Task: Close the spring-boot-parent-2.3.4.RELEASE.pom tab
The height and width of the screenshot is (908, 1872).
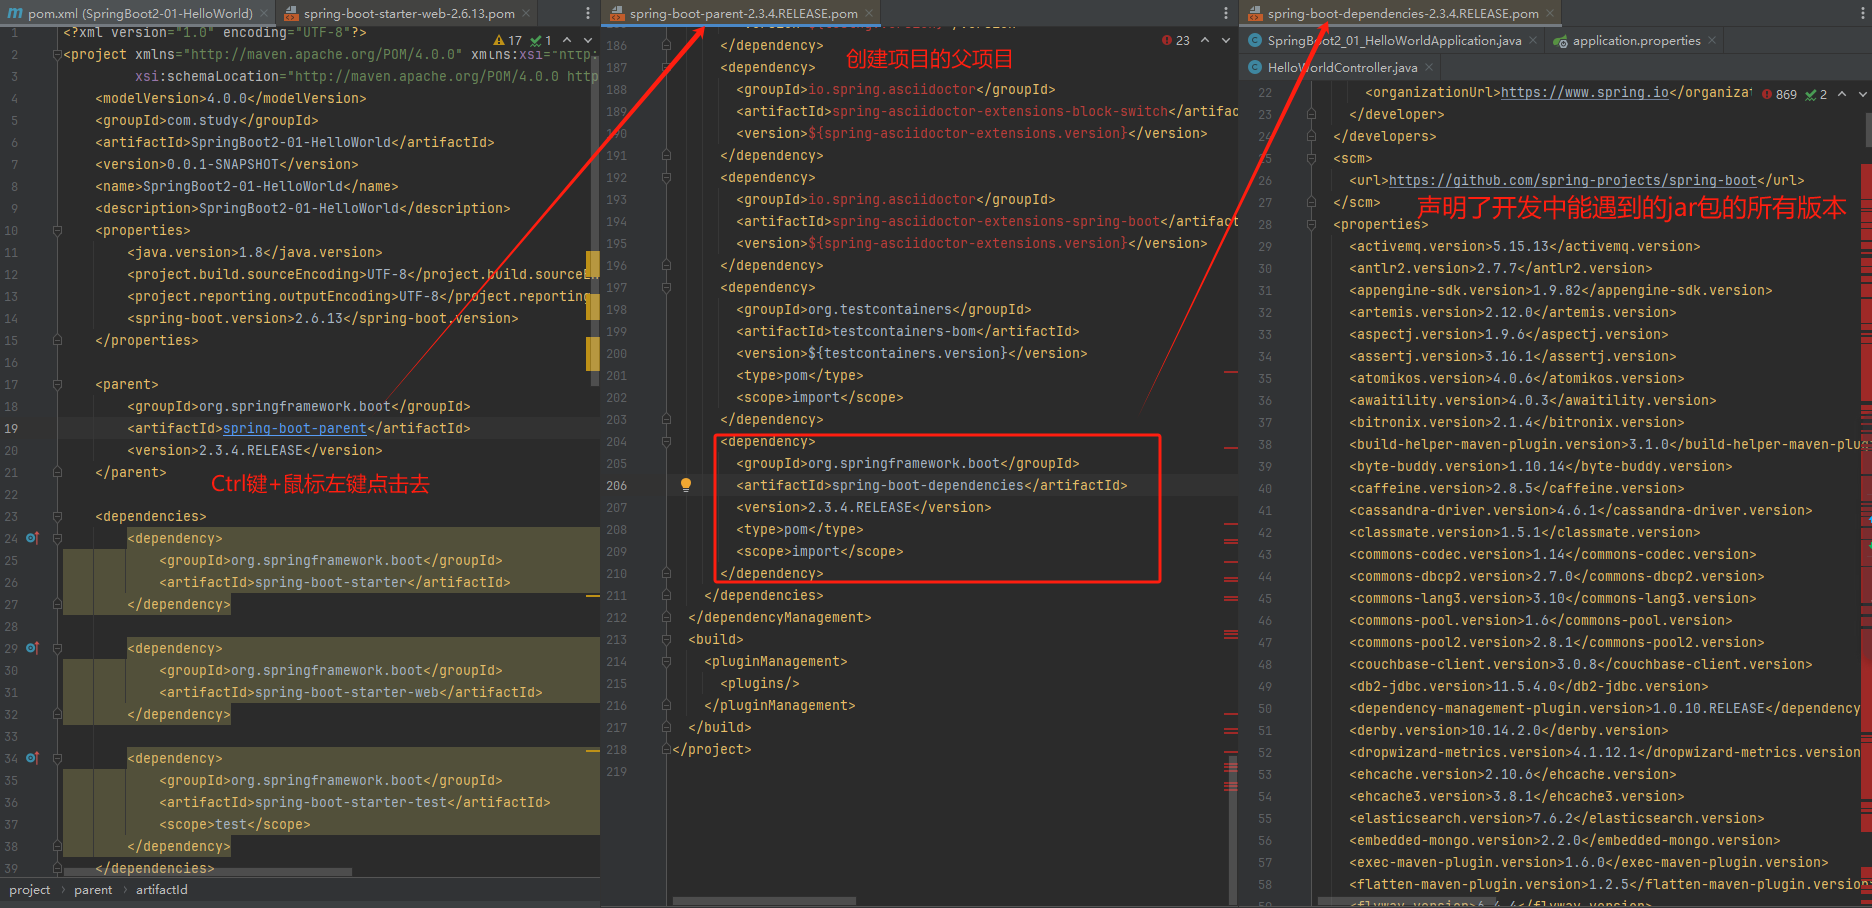Action: coord(869,13)
